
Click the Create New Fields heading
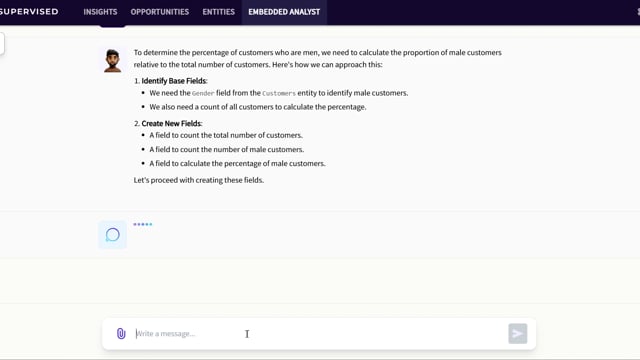tap(172, 123)
